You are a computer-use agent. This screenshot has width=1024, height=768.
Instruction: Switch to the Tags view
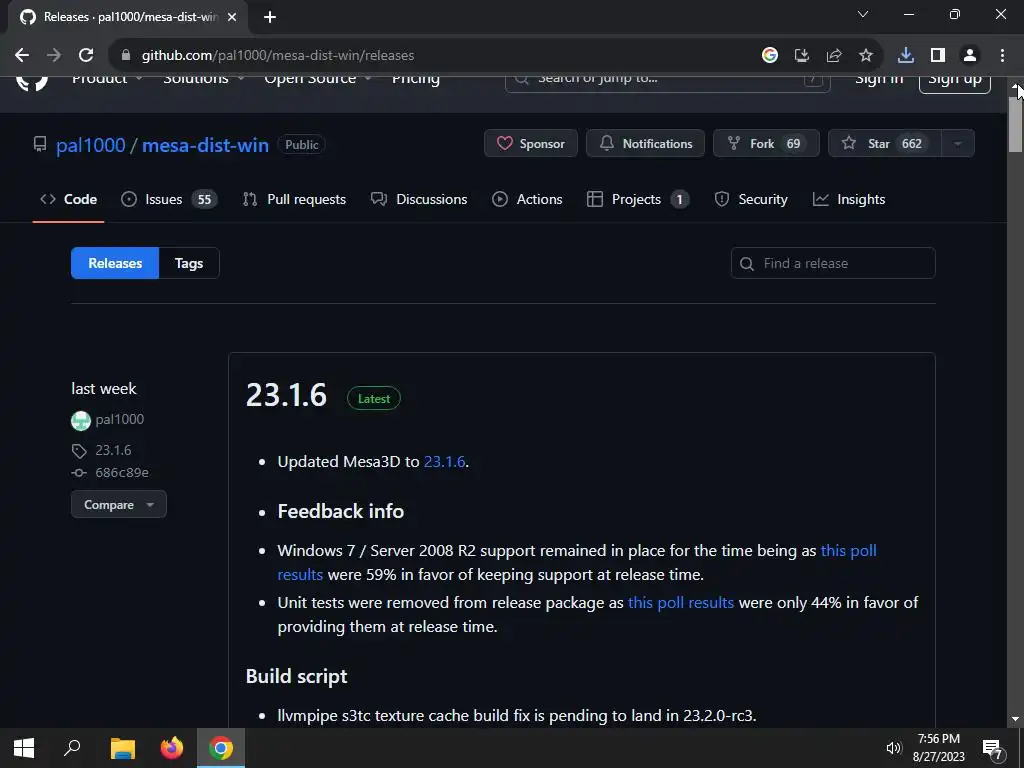pyautogui.click(x=189, y=263)
